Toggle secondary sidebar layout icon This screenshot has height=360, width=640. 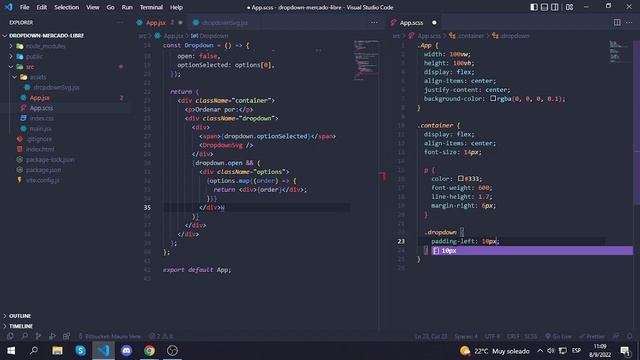(x=555, y=7)
